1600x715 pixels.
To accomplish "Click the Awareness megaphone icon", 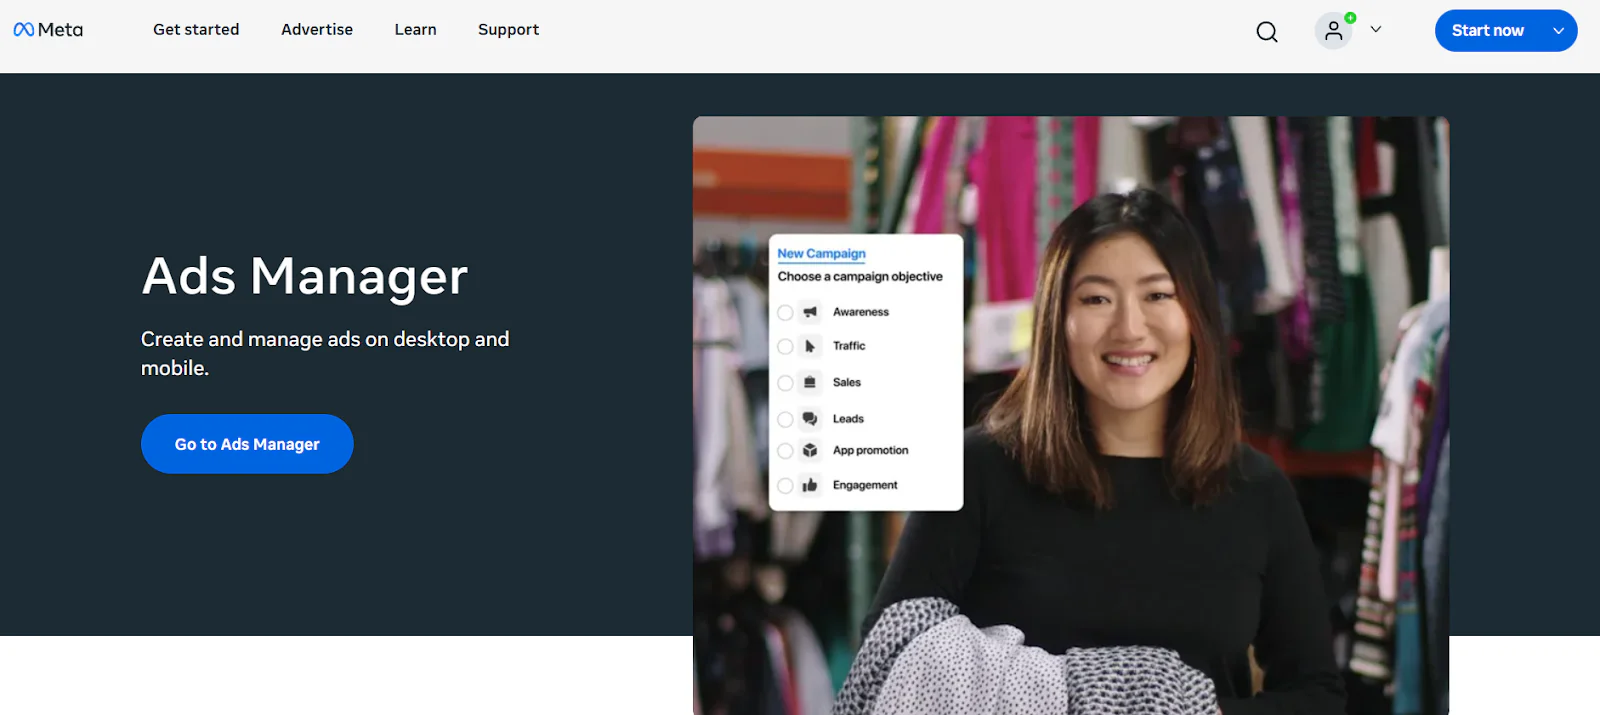I will pyautogui.click(x=810, y=312).
